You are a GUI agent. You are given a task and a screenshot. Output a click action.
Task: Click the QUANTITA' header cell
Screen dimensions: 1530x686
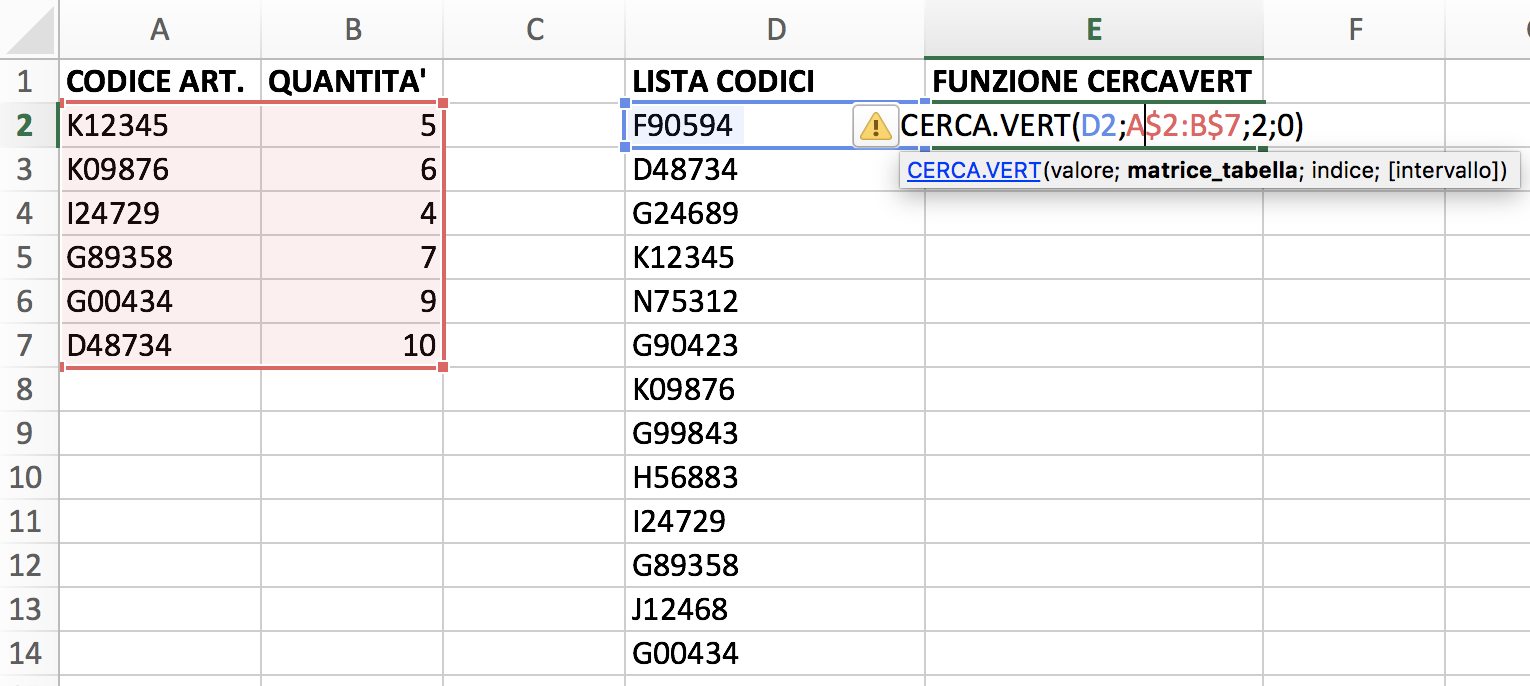pos(352,81)
